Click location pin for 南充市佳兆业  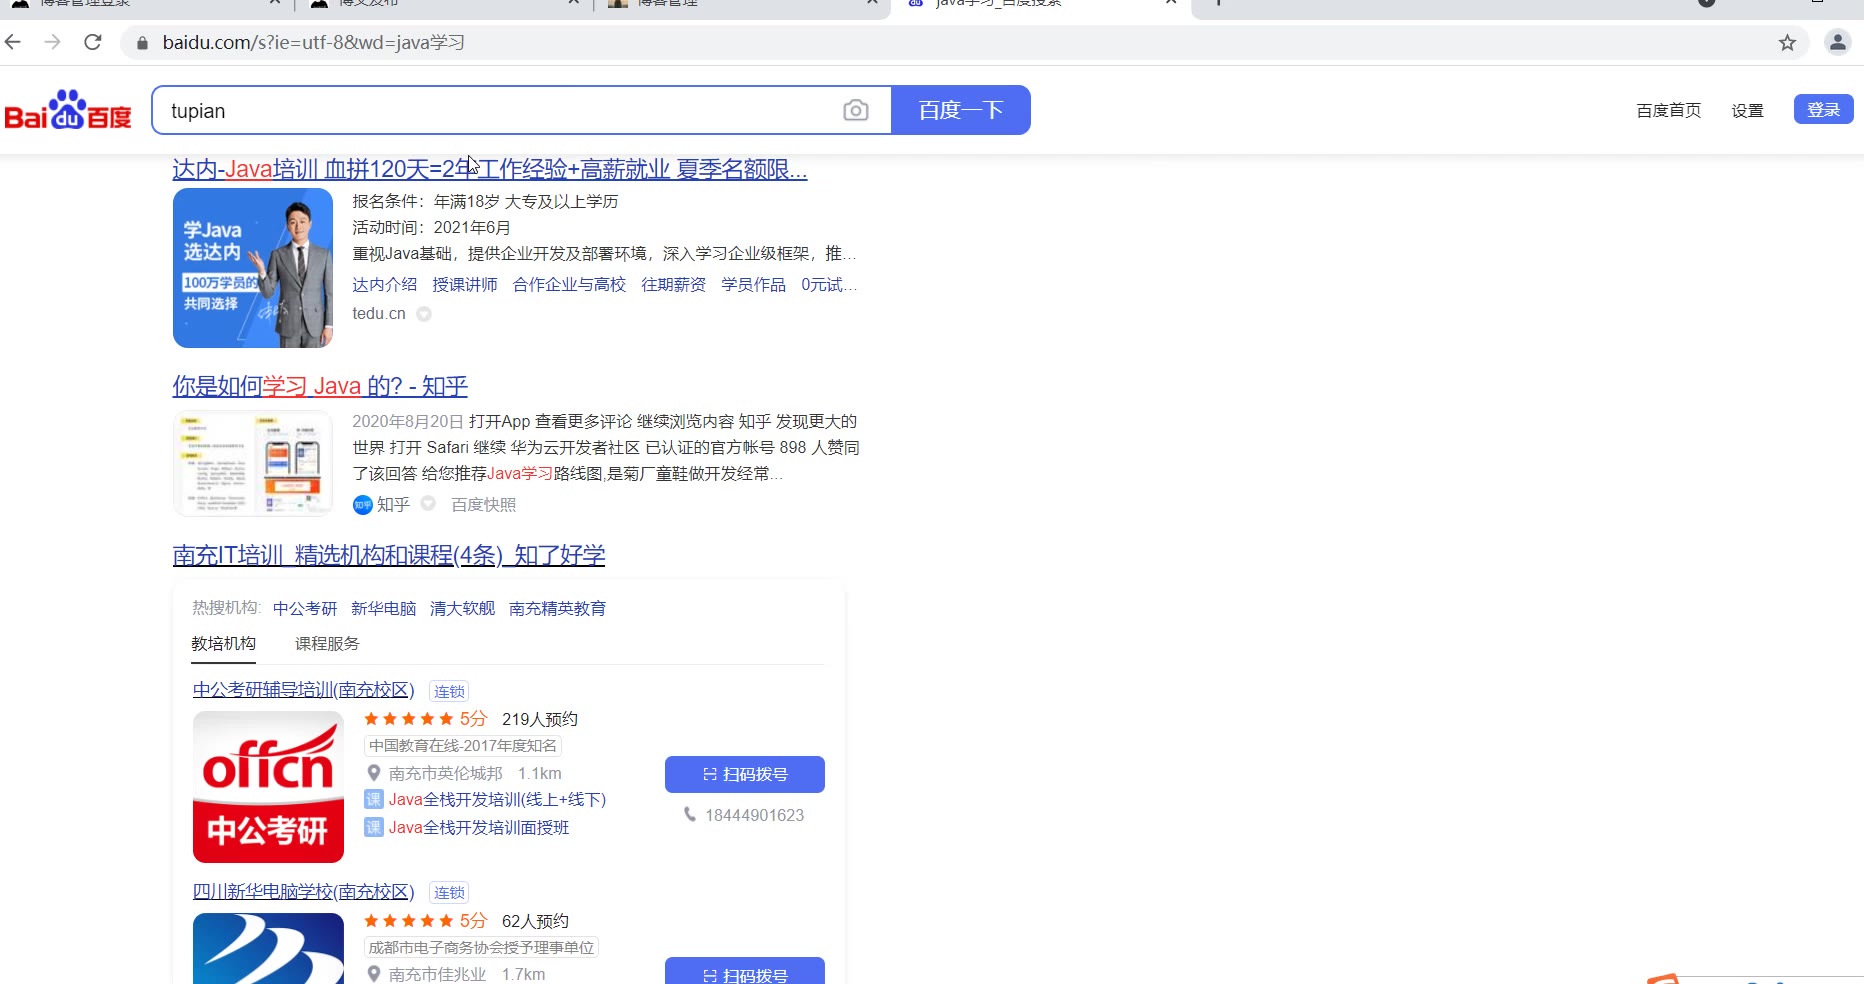tap(374, 974)
